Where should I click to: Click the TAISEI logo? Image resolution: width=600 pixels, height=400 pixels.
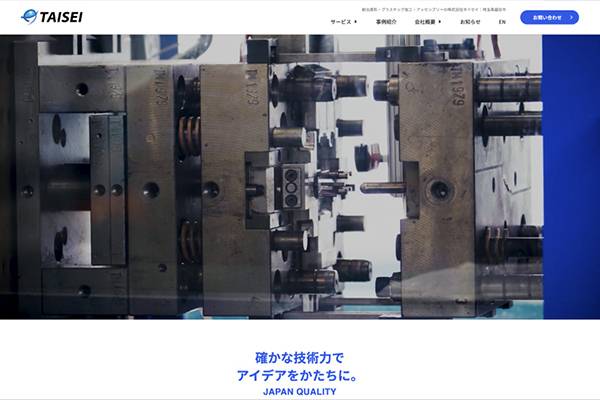click(52, 17)
